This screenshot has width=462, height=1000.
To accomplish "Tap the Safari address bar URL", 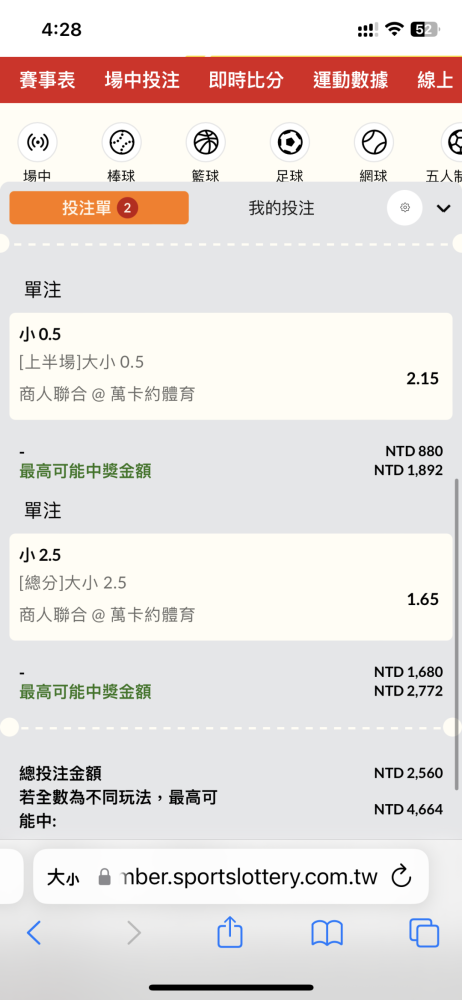I will point(249,877).
